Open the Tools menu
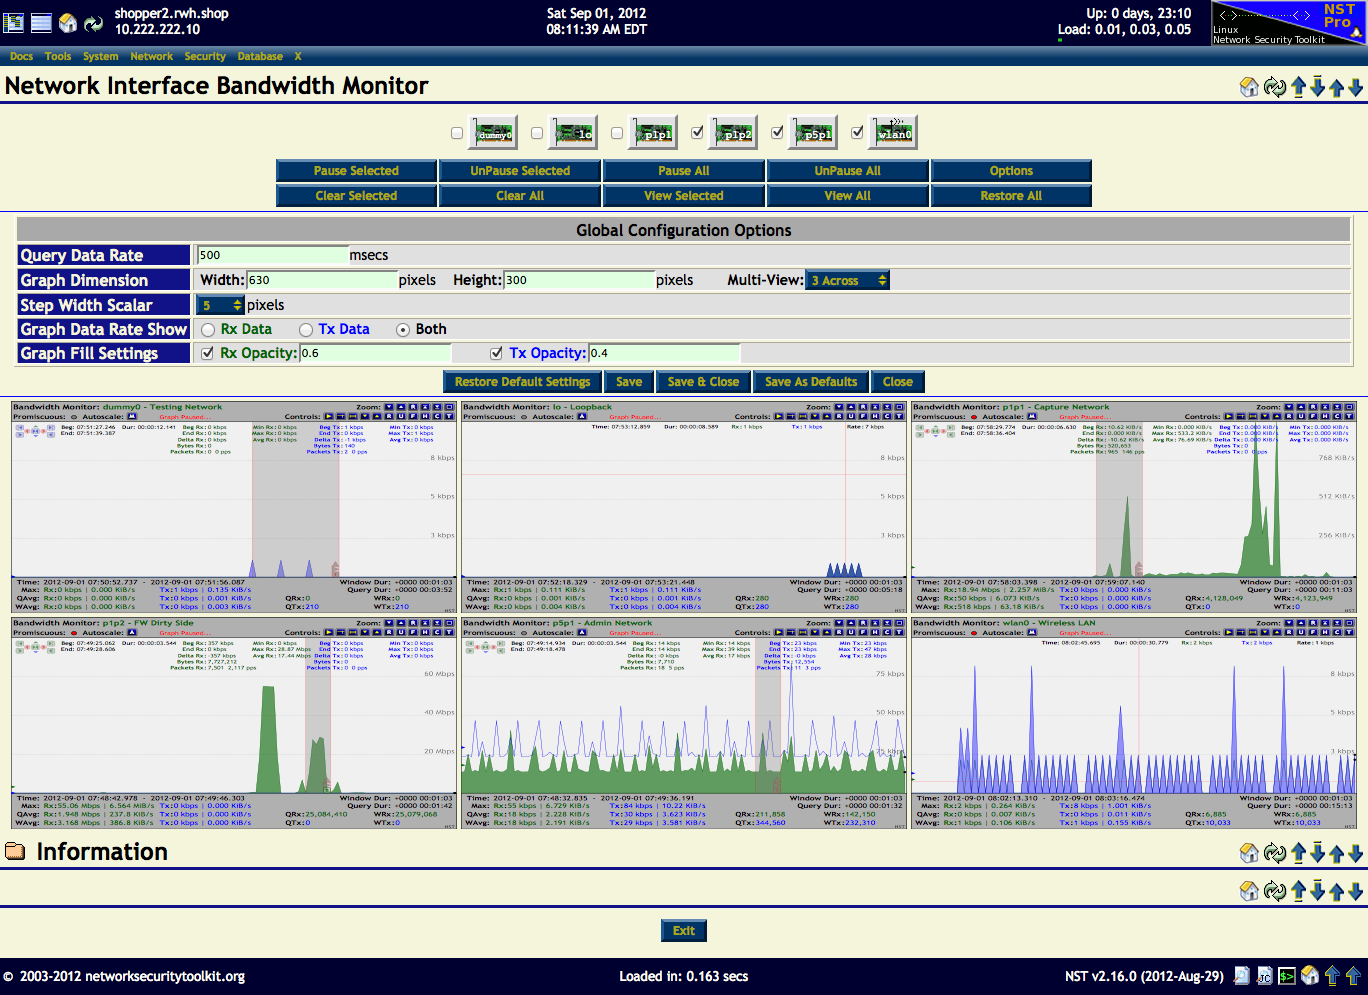1368x995 pixels. click(58, 57)
